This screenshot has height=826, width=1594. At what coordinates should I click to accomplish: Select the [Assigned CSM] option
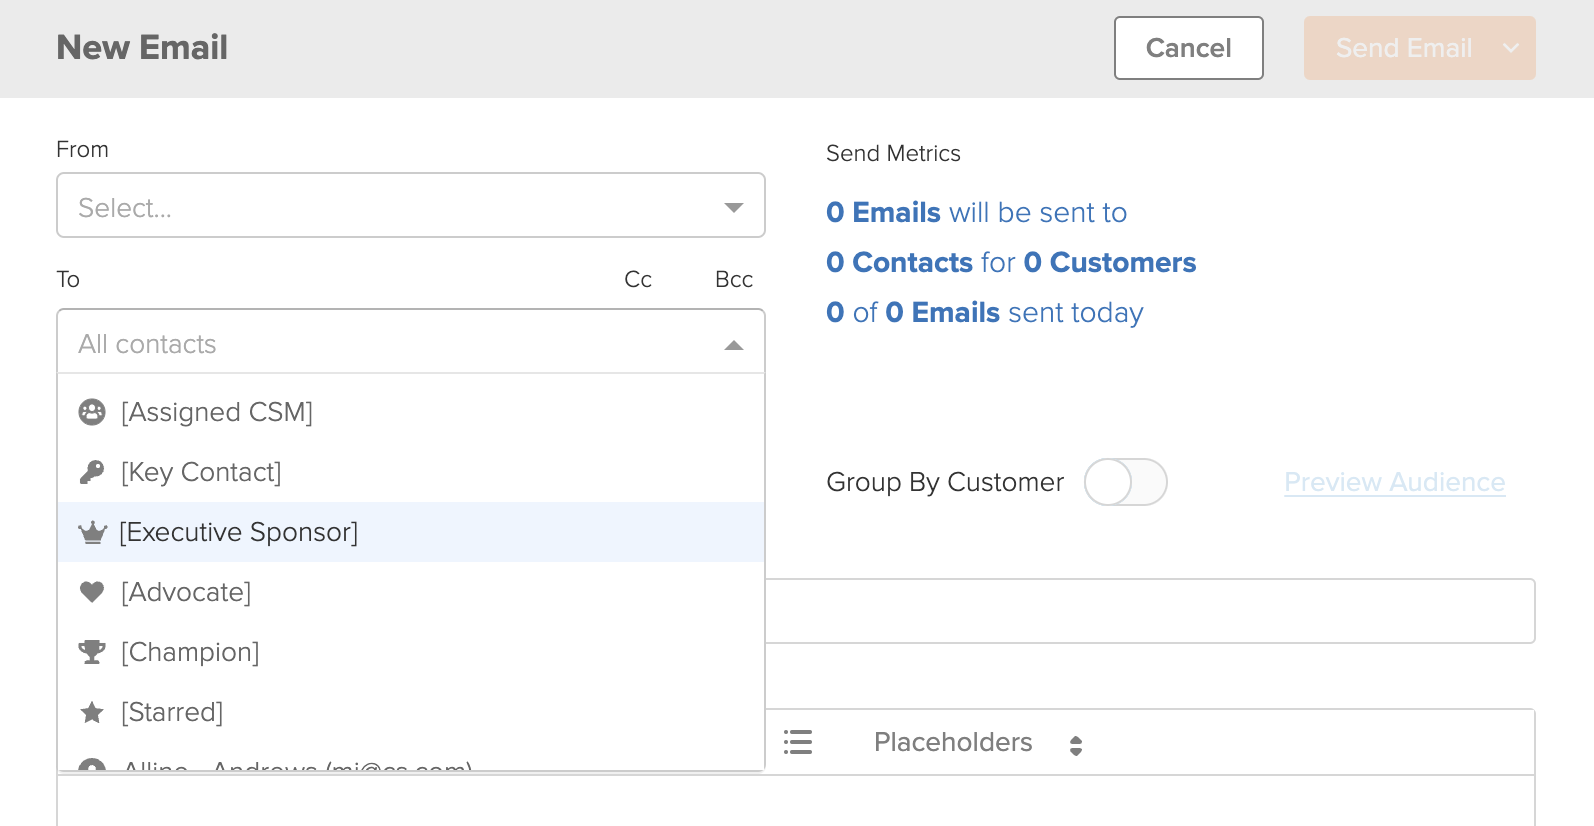click(411, 412)
